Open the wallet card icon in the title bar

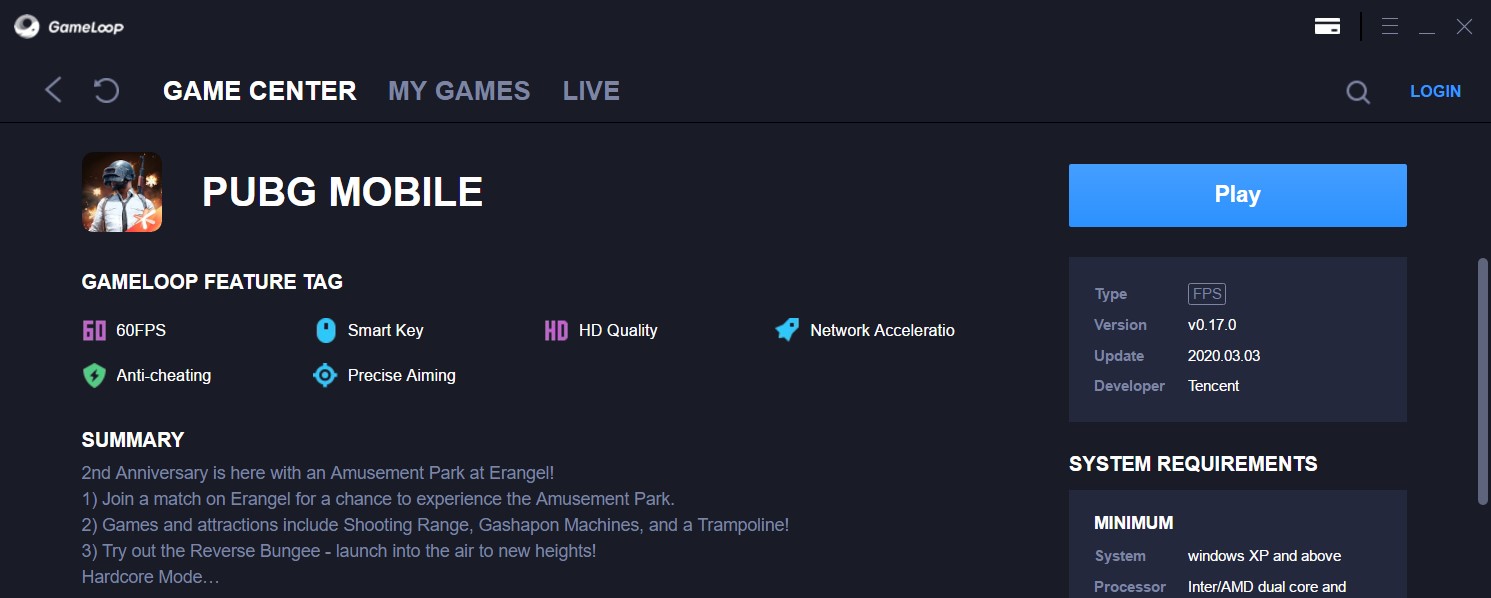coord(1327,26)
